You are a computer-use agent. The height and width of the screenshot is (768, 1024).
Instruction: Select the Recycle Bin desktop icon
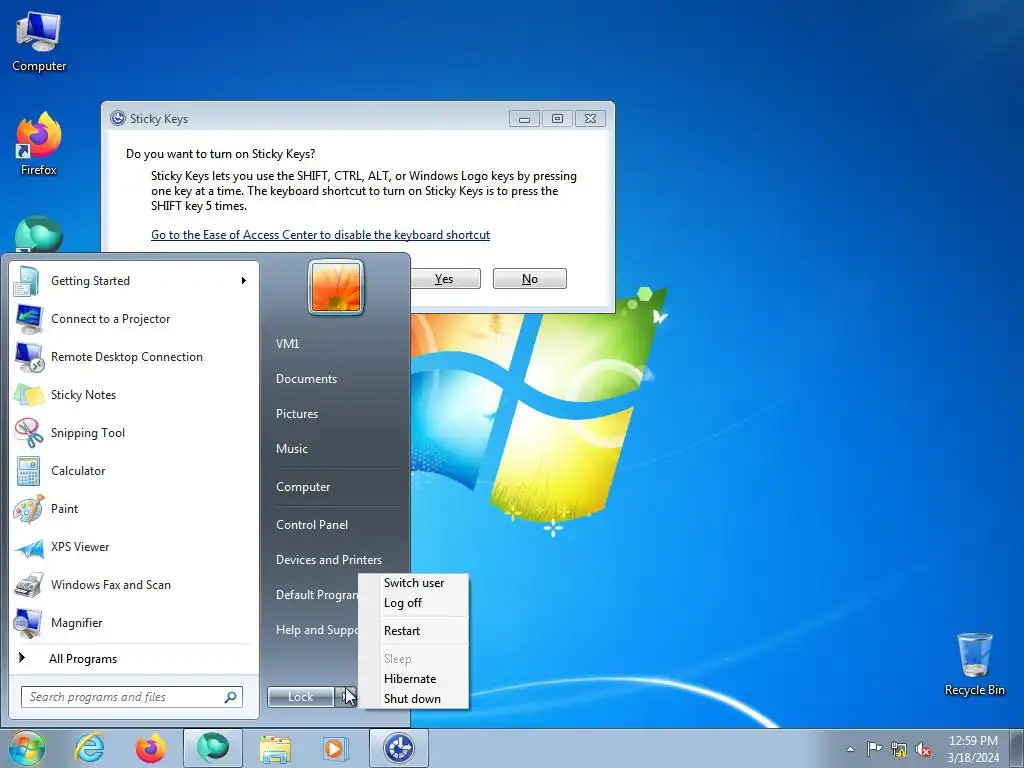974,664
